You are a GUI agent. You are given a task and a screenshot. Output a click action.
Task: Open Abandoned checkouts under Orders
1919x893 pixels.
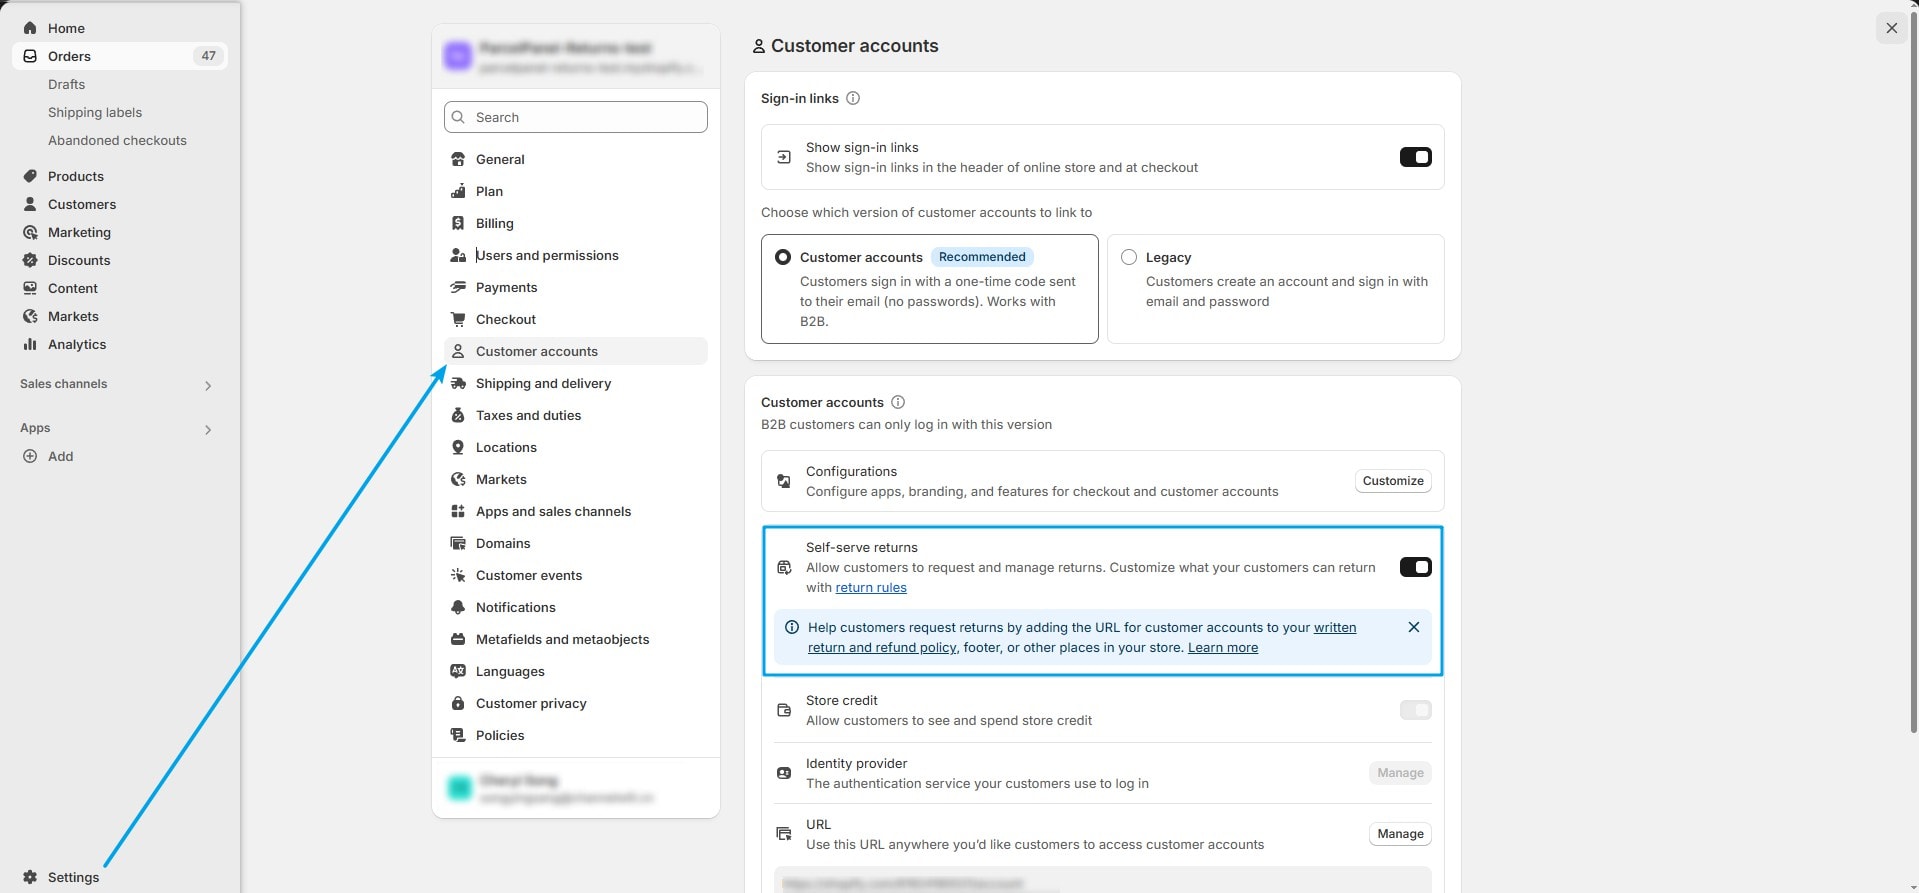[x=117, y=140]
